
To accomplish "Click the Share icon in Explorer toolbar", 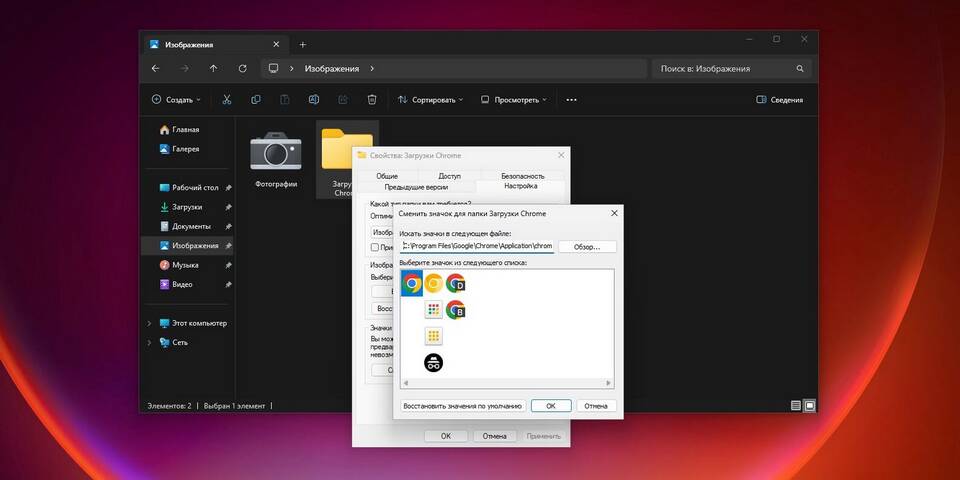I will (343, 100).
